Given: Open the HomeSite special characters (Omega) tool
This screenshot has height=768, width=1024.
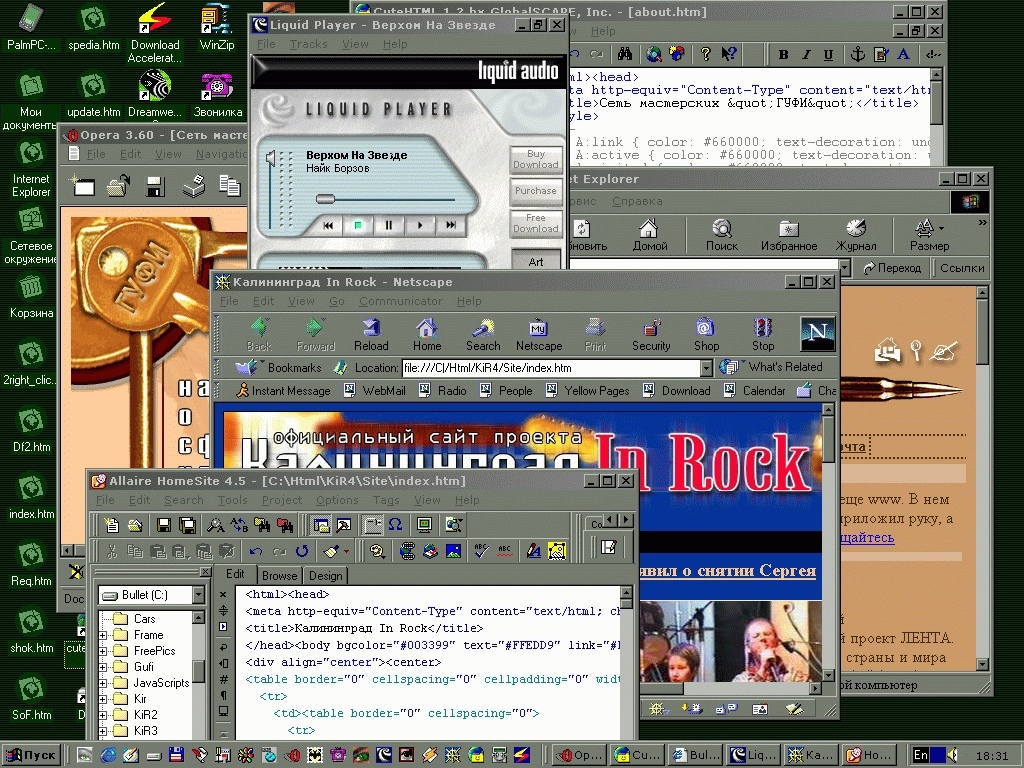Looking at the screenshot, I should (x=395, y=525).
